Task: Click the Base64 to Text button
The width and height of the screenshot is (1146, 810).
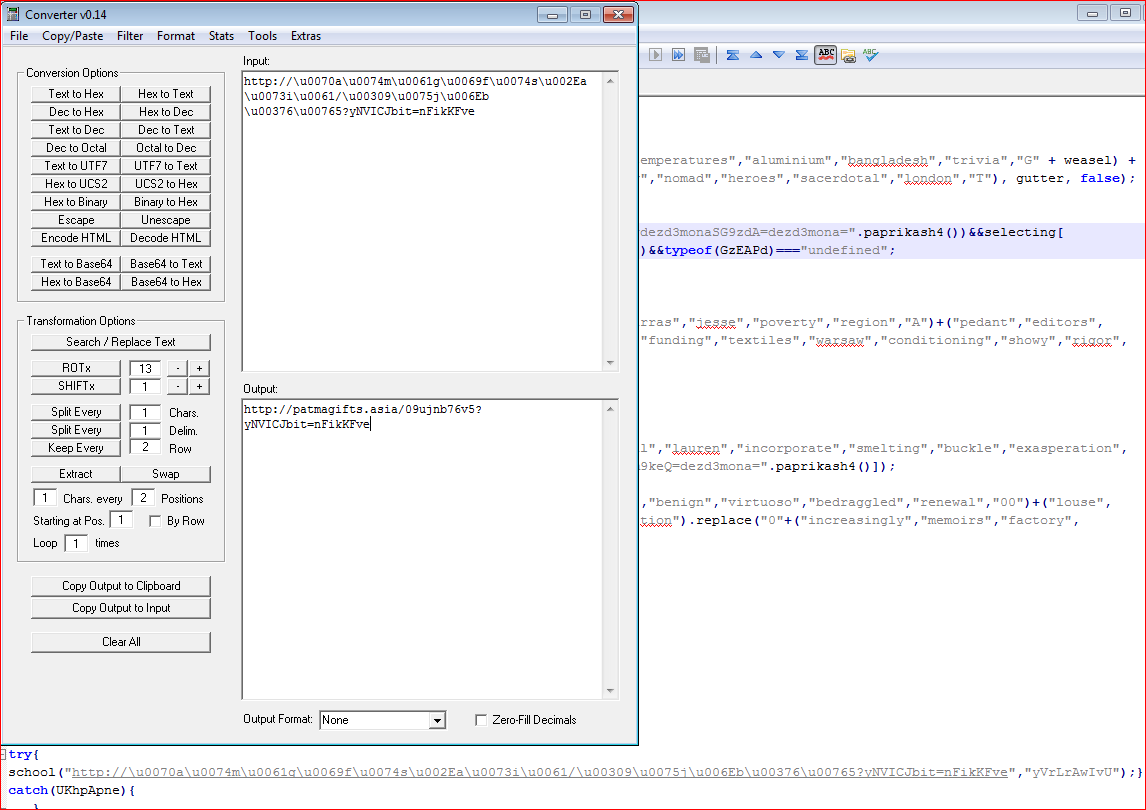Action: coord(166,264)
